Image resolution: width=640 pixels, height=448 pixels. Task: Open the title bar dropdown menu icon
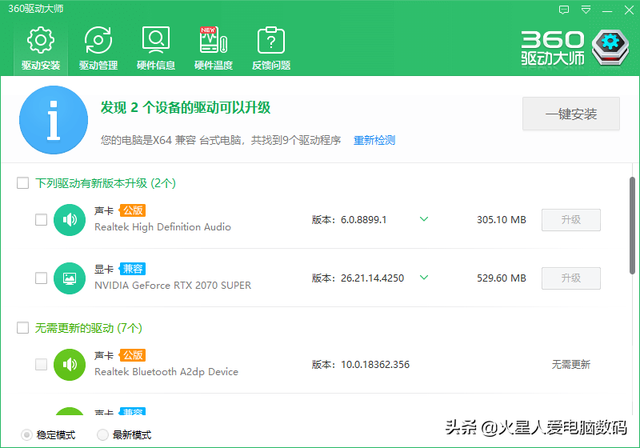[586, 10]
